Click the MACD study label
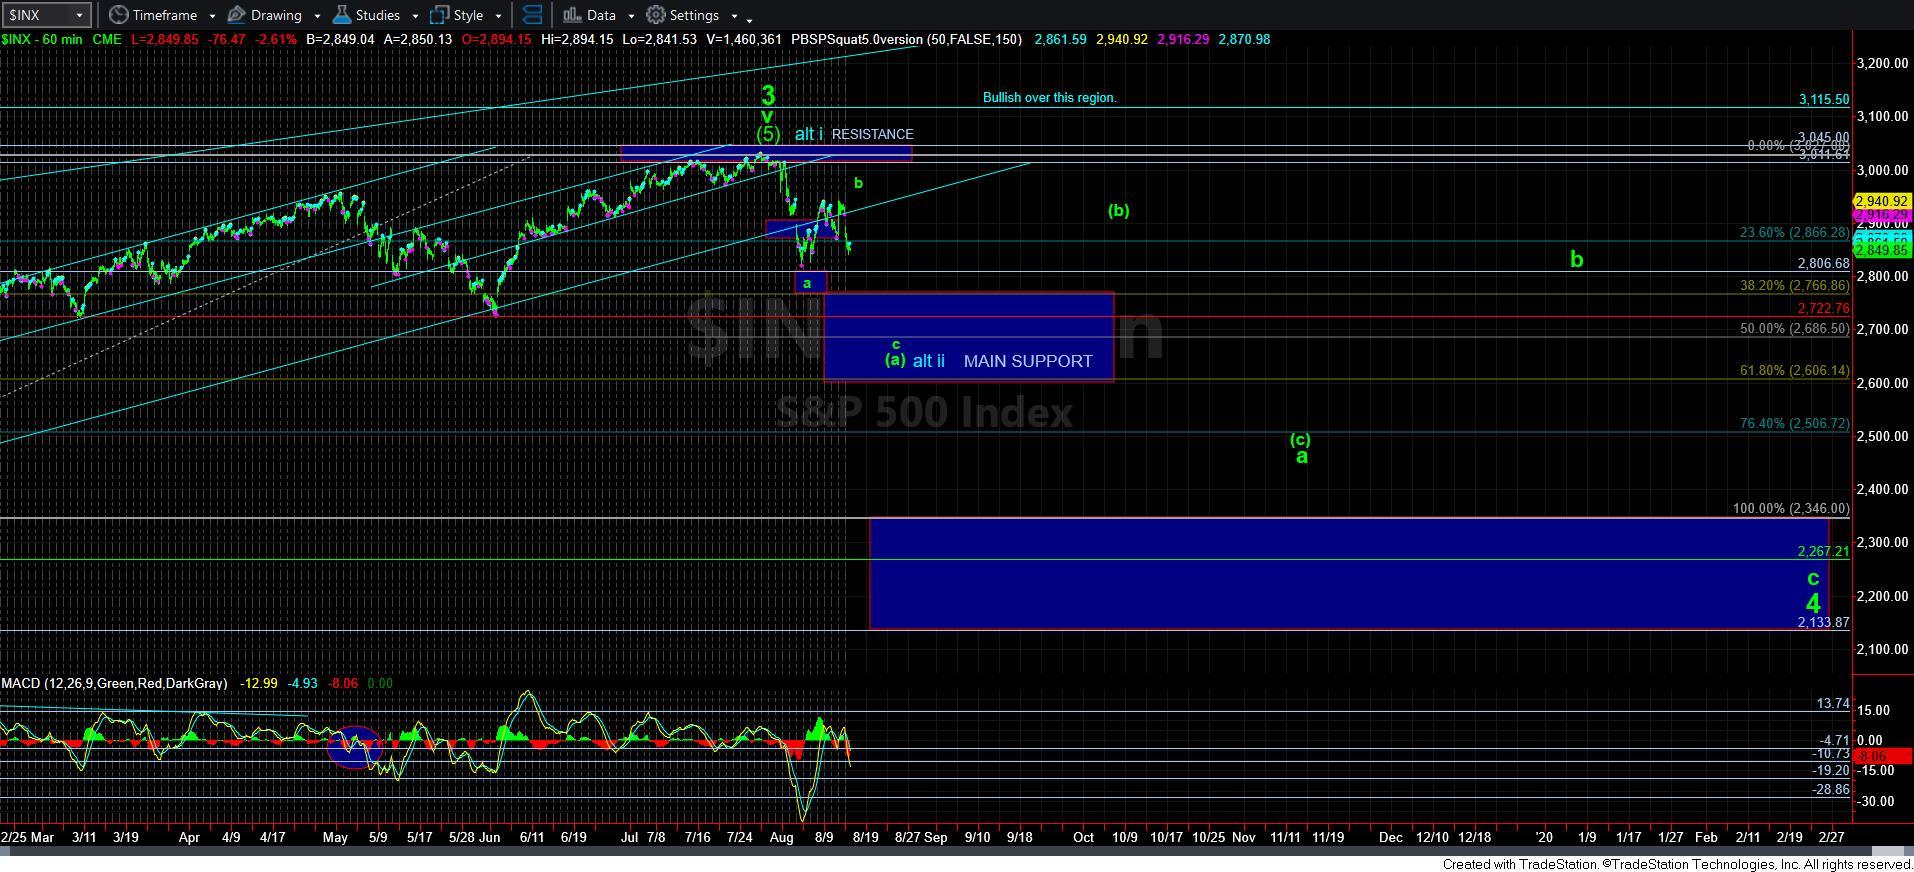This screenshot has width=1914, height=872. 114,683
